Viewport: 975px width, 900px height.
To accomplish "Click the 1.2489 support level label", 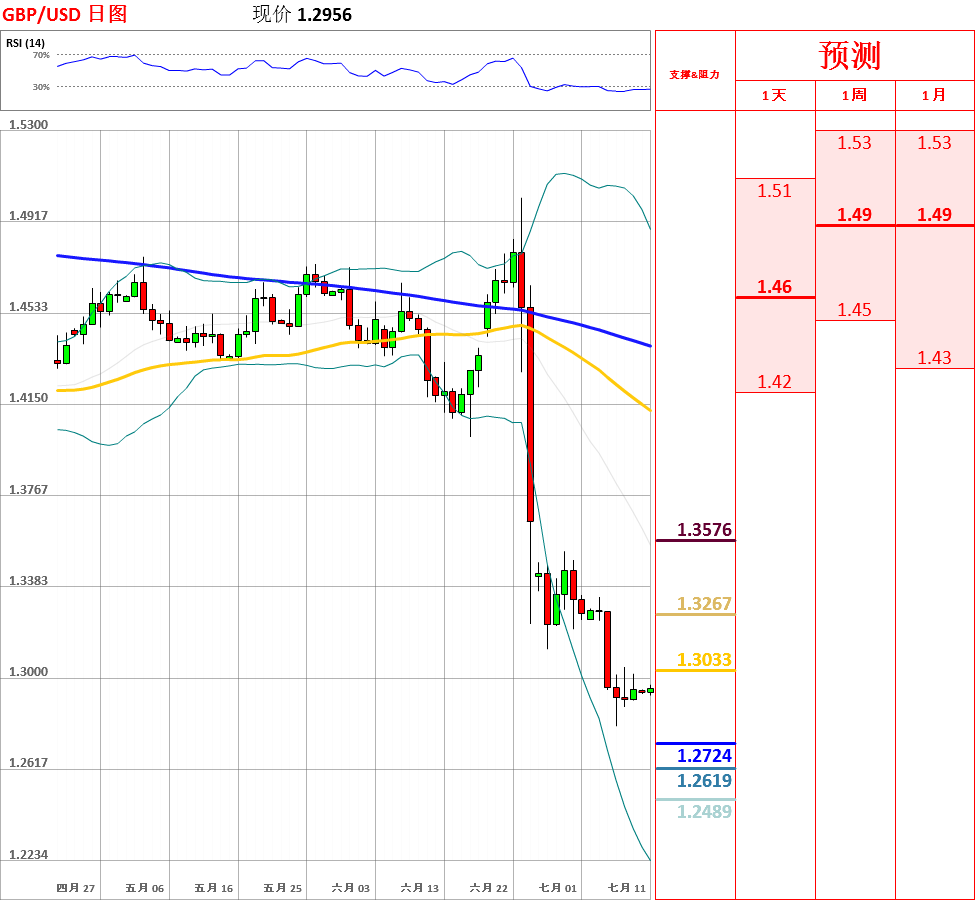I will tap(704, 812).
